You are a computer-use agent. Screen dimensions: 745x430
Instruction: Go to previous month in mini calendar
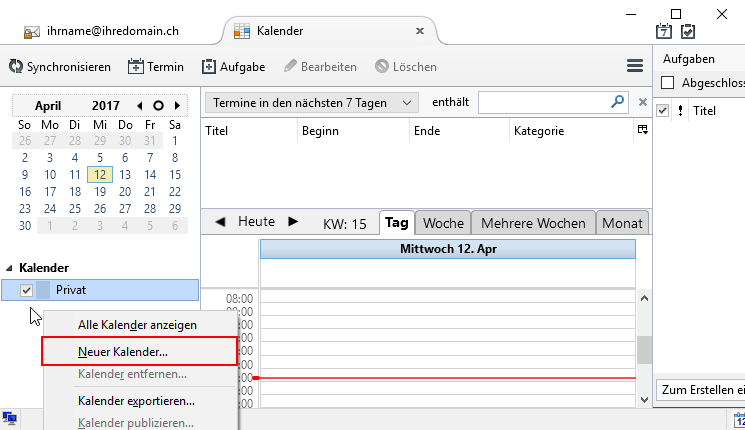coord(139,105)
